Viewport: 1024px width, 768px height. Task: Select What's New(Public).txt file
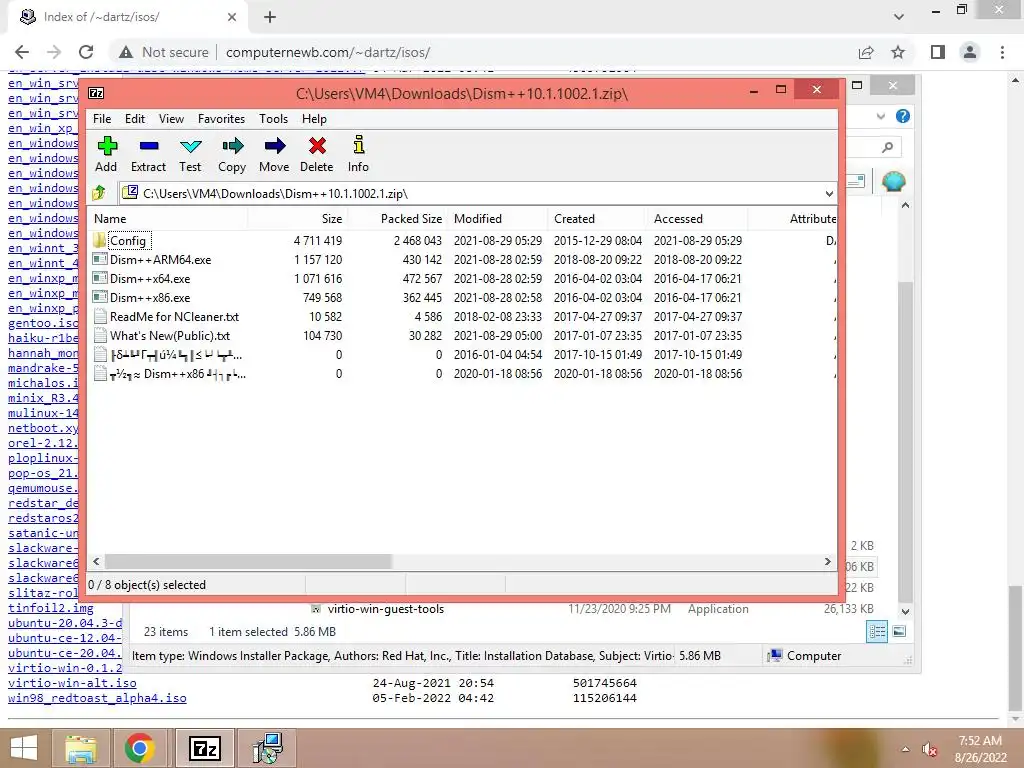[170, 336]
